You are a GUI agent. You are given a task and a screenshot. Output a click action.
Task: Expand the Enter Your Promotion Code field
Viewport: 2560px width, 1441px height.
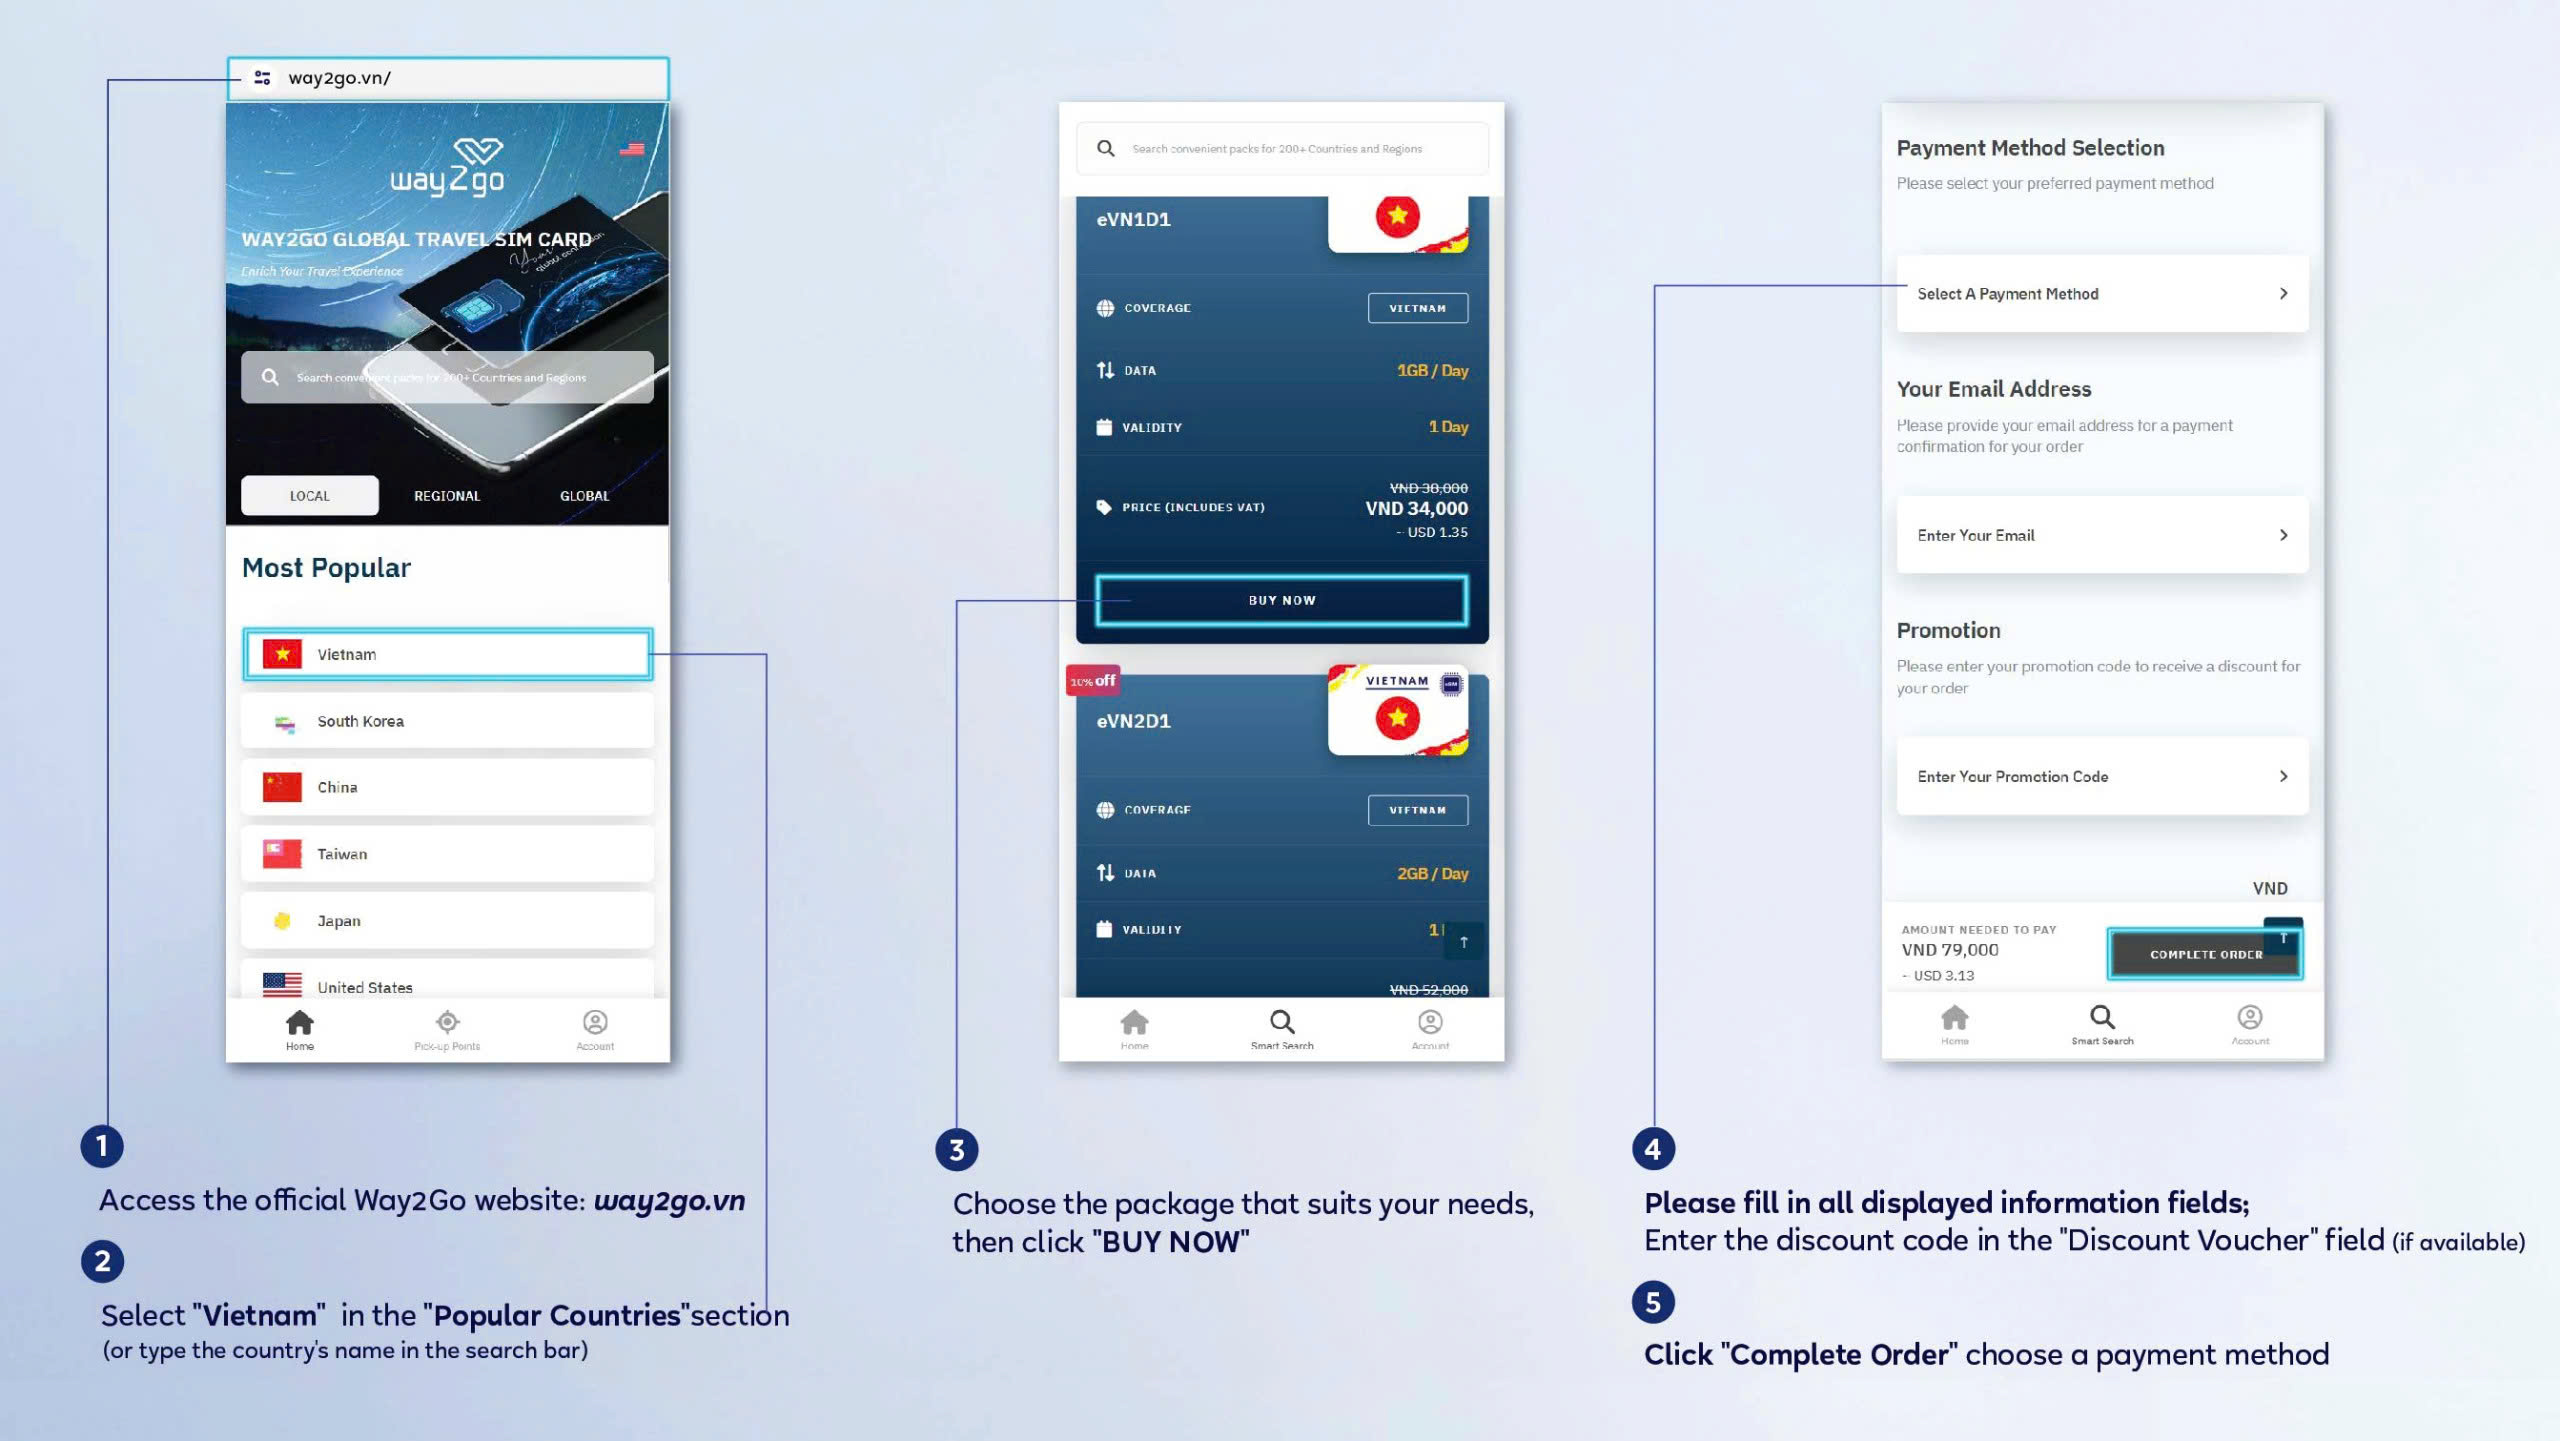pyautogui.click(x=2282, y=775)
